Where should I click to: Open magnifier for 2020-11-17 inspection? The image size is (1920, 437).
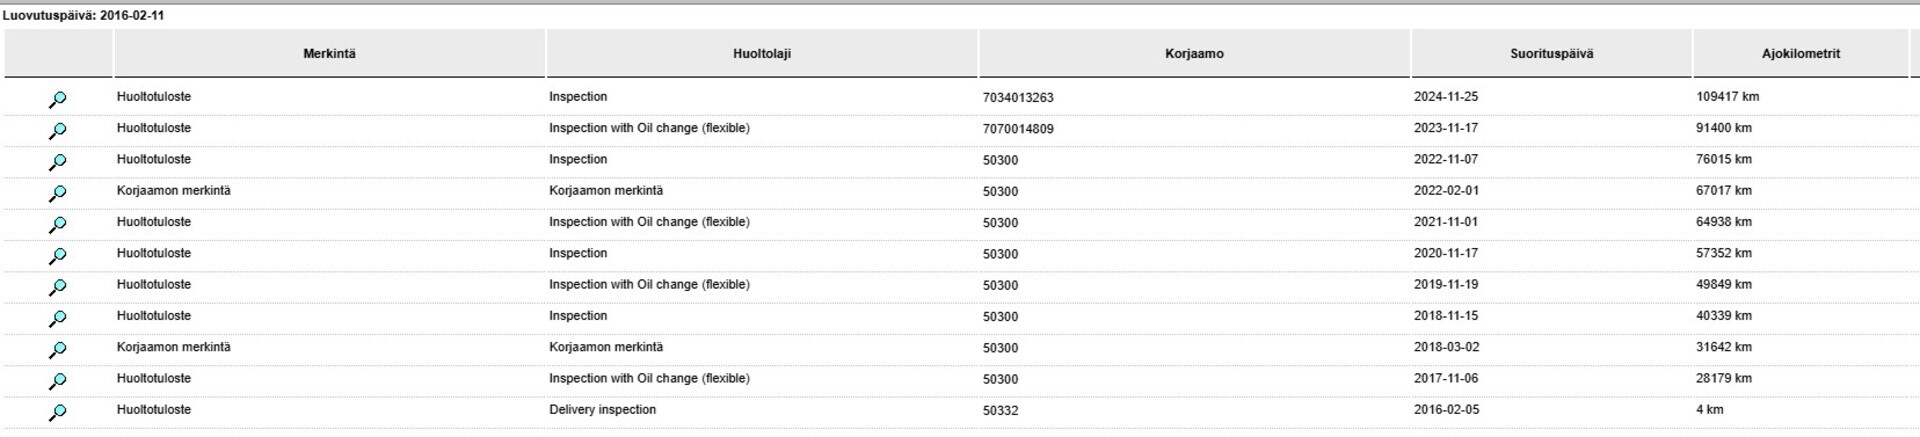(58, 255)
